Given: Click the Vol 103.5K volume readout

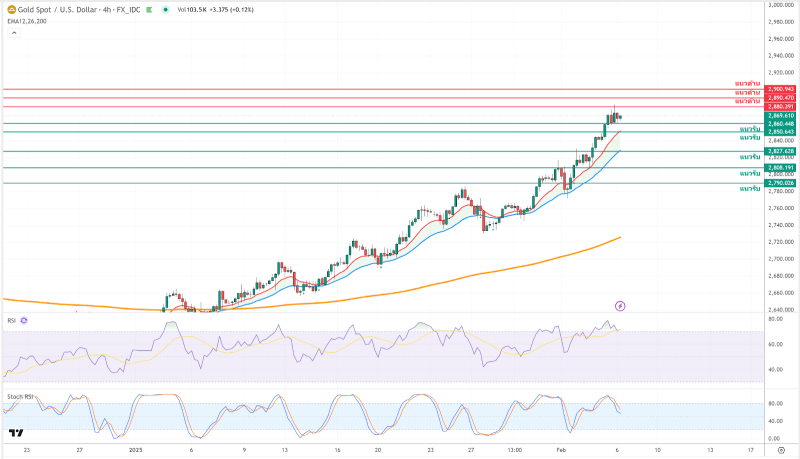Looking at the screenshot, I should coord(191,9).
